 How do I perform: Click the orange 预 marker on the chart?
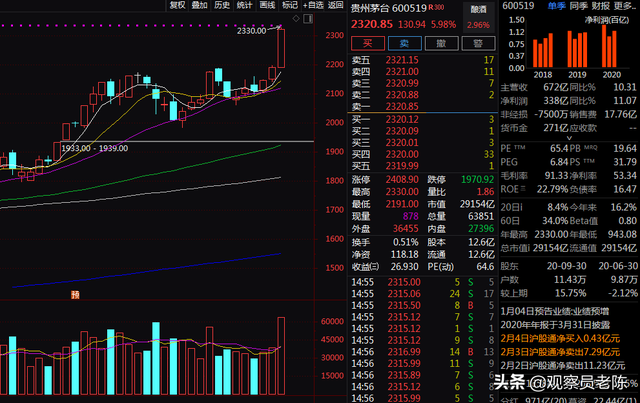(x=75, y=295)
